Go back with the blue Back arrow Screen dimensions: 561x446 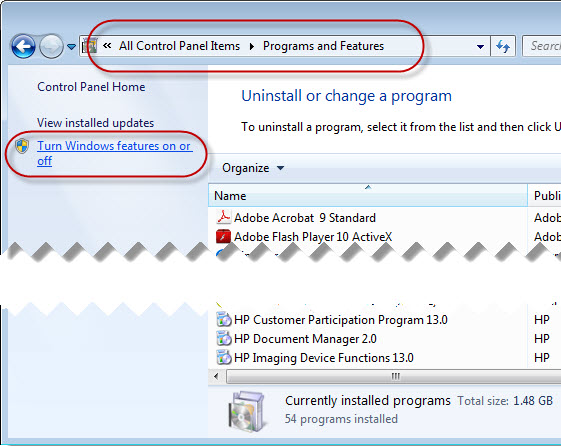(x=23, y=46)
